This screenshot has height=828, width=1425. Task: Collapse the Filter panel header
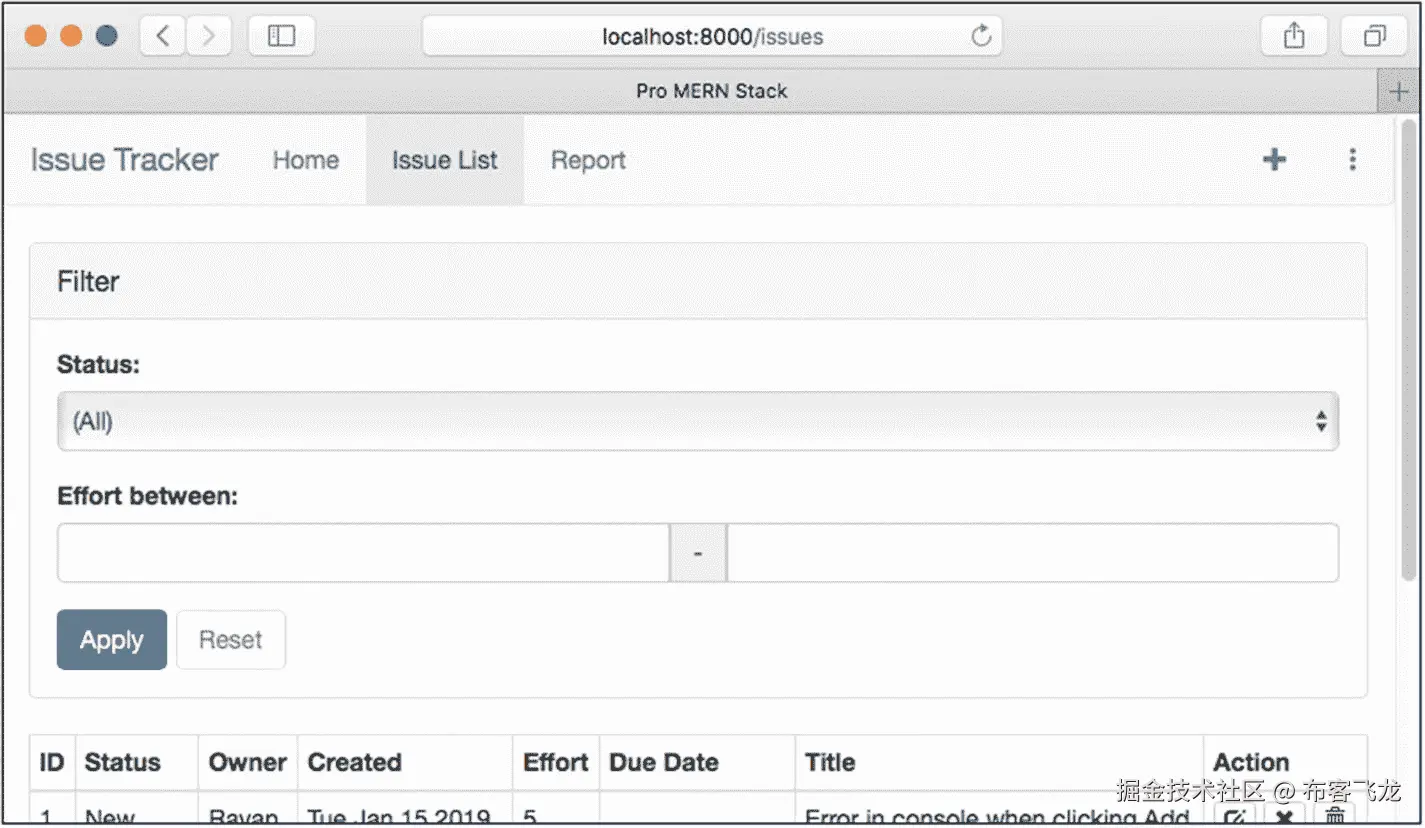(698, 282)
